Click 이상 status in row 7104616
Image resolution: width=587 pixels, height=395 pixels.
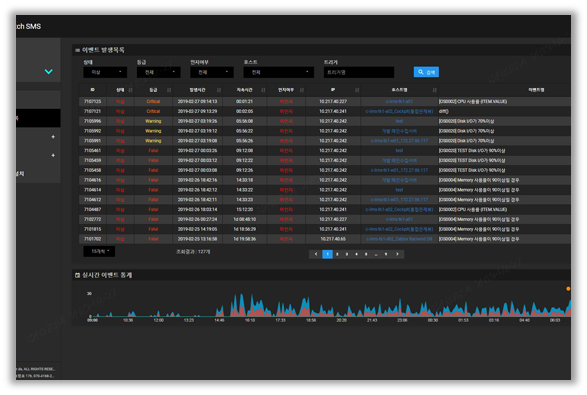point(120,180)
